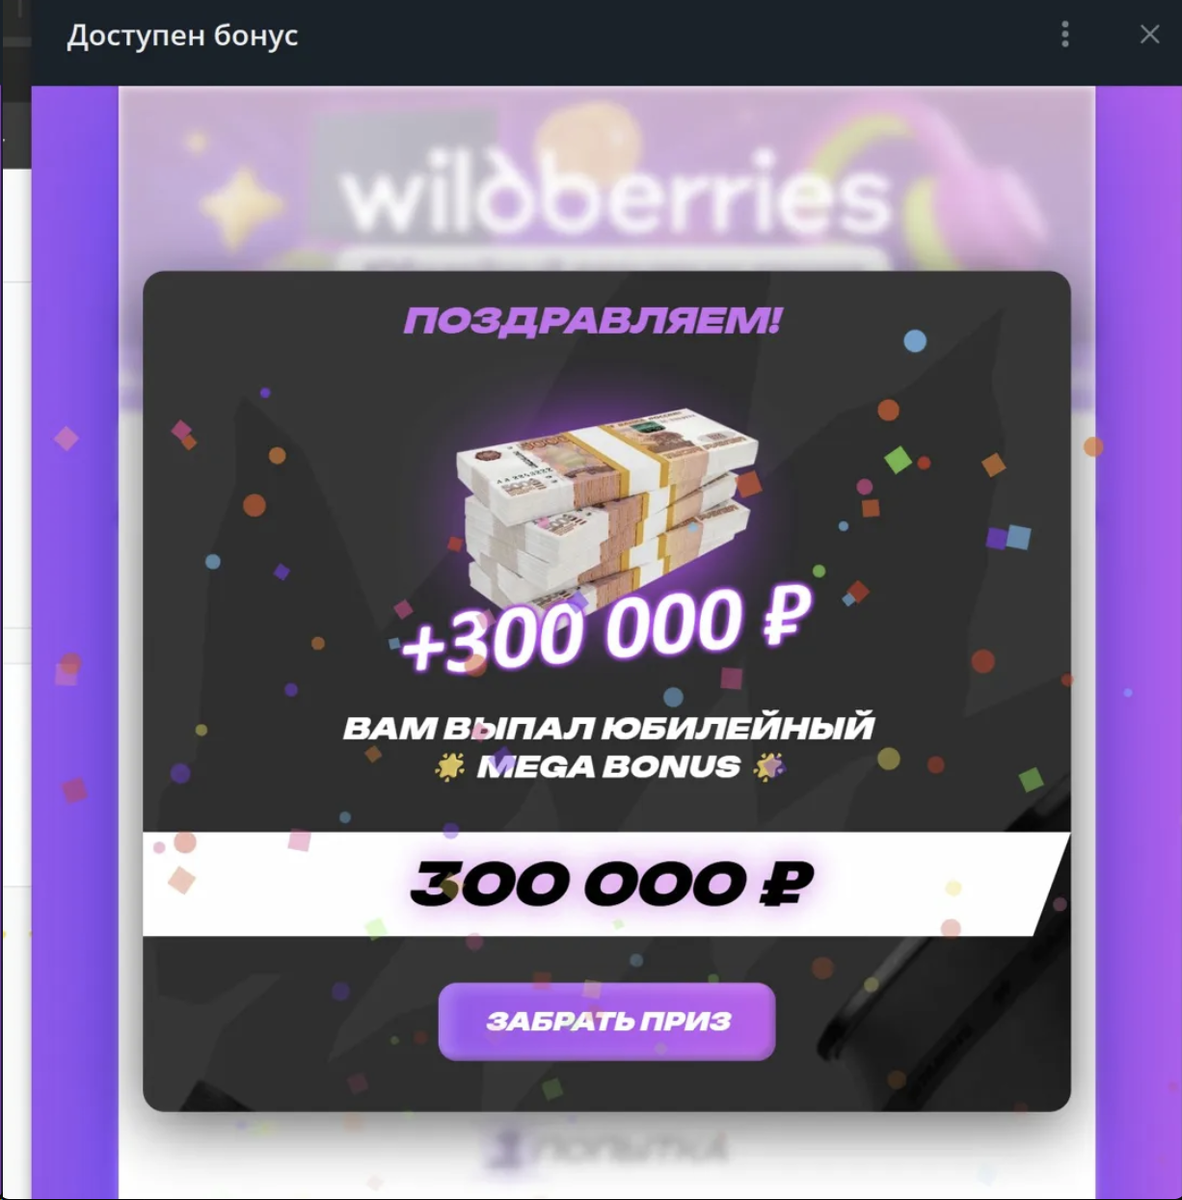This screenshot has width=1182, height=1200.
Task: Open the three-dot options menu
Action: point(1065,34)
